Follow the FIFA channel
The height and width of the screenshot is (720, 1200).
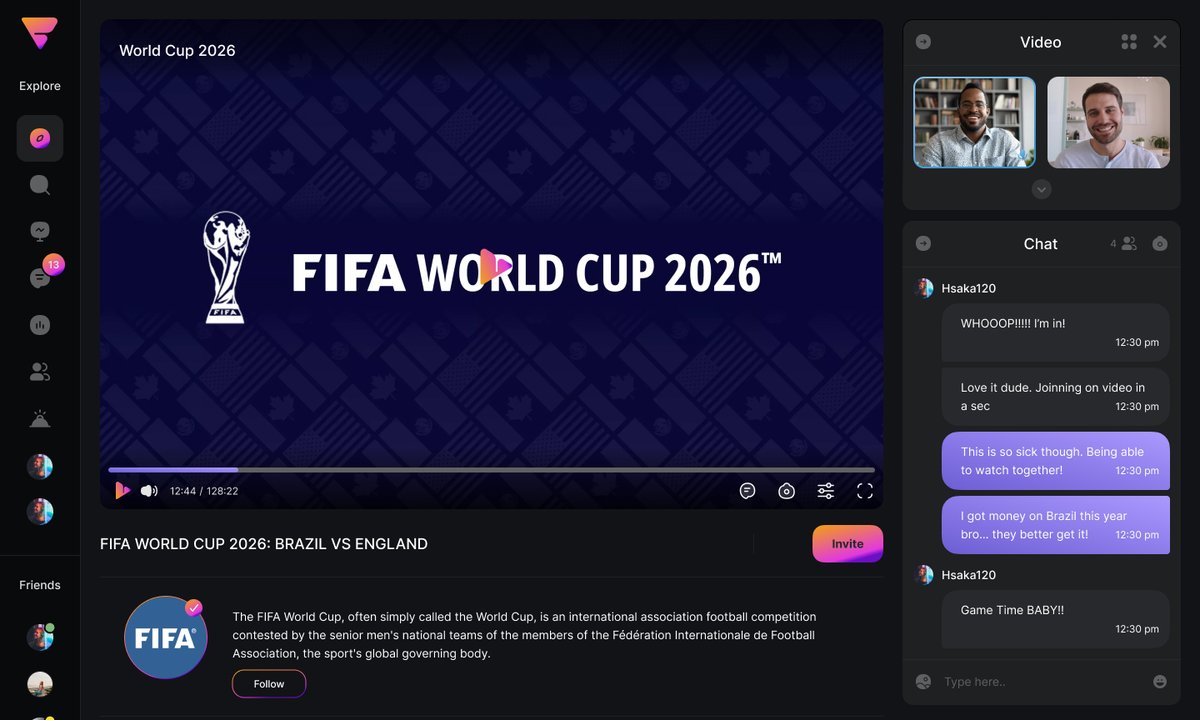(269, 684)
